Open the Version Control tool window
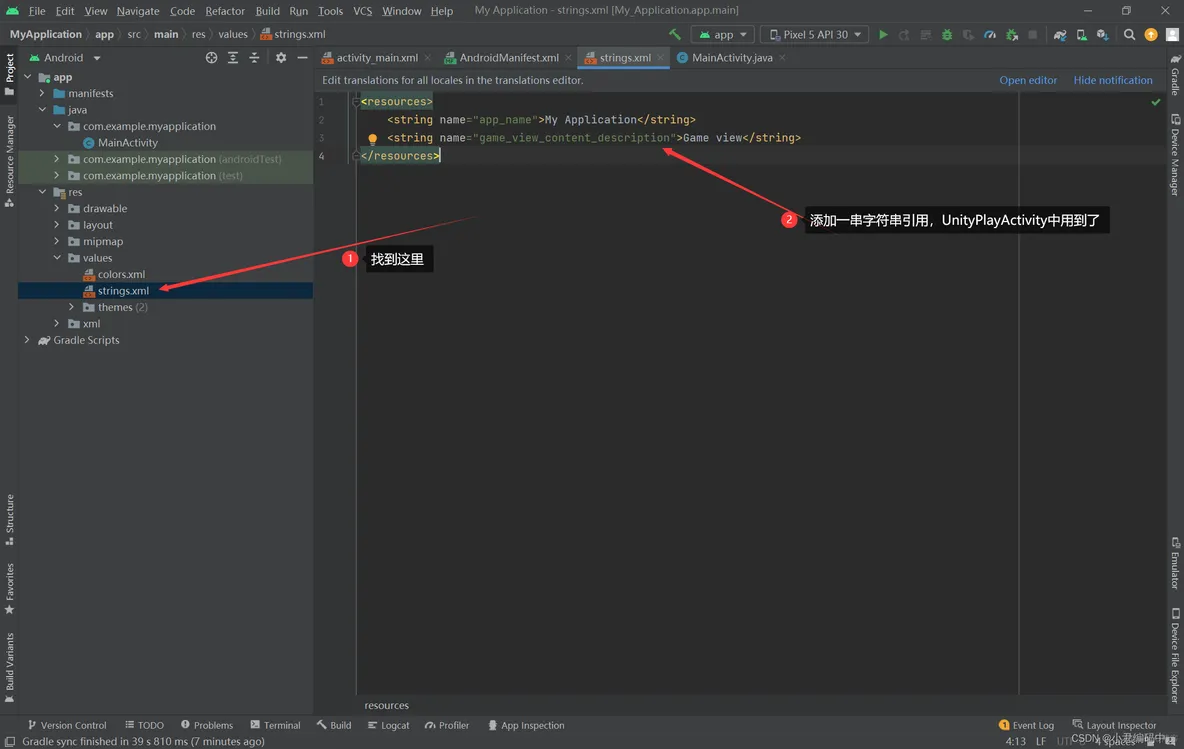Image resolution: width=1184 pixels, height=749 pixels. point(67,726)
